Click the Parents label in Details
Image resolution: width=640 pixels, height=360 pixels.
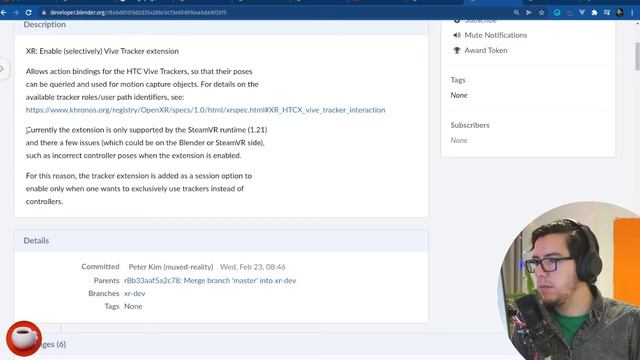(106, 280)
